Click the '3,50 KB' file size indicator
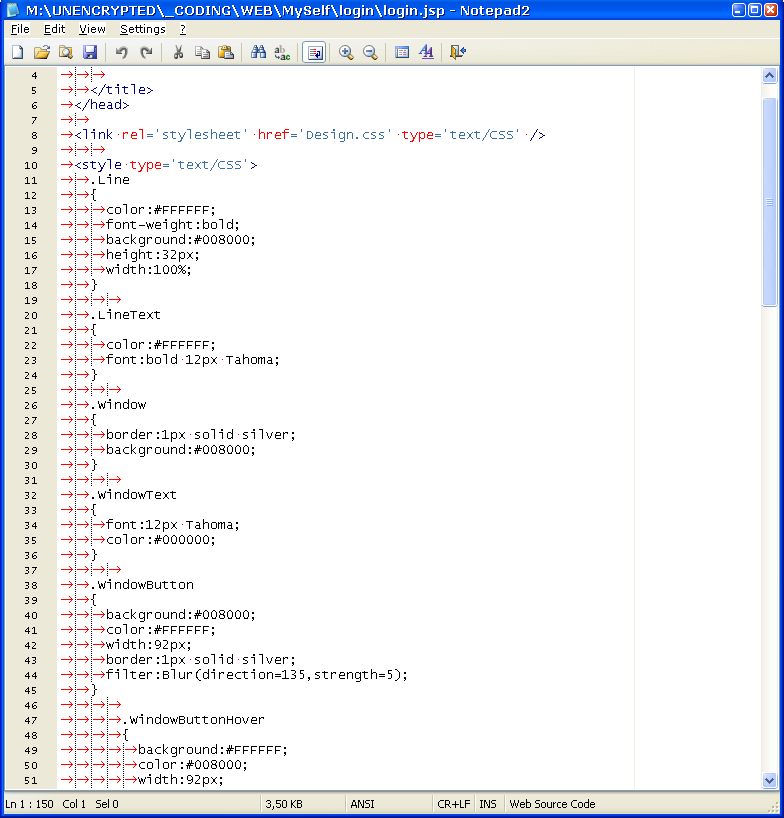 point(284,804)
